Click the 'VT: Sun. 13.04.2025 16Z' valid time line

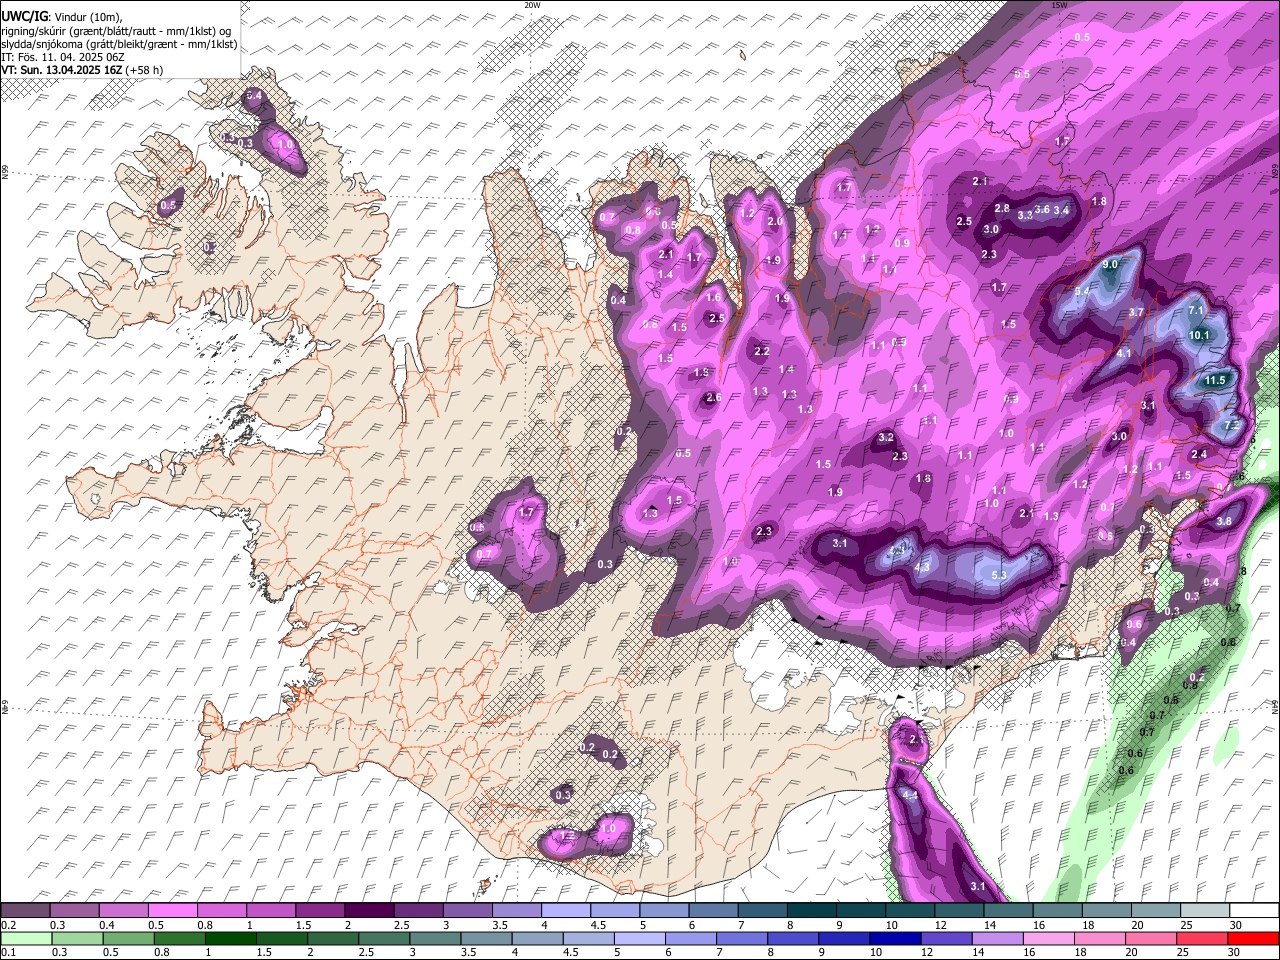tap(62, 70)
